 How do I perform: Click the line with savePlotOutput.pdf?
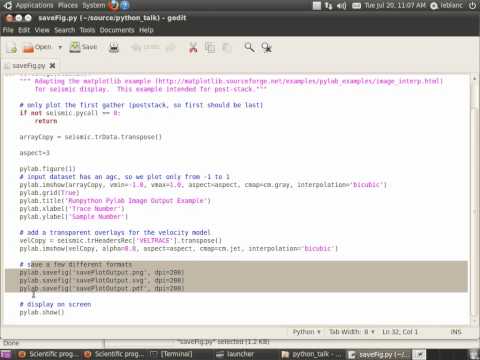click(x=102, y=288)
